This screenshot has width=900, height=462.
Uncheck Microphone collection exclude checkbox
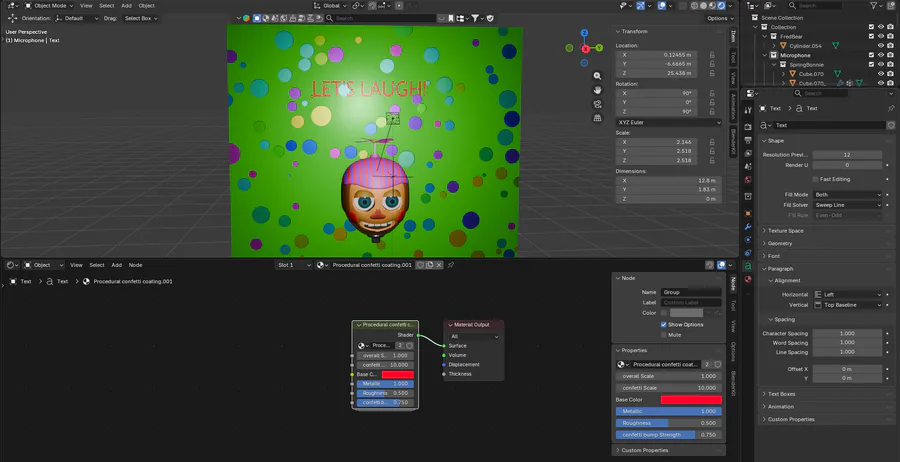871,55
